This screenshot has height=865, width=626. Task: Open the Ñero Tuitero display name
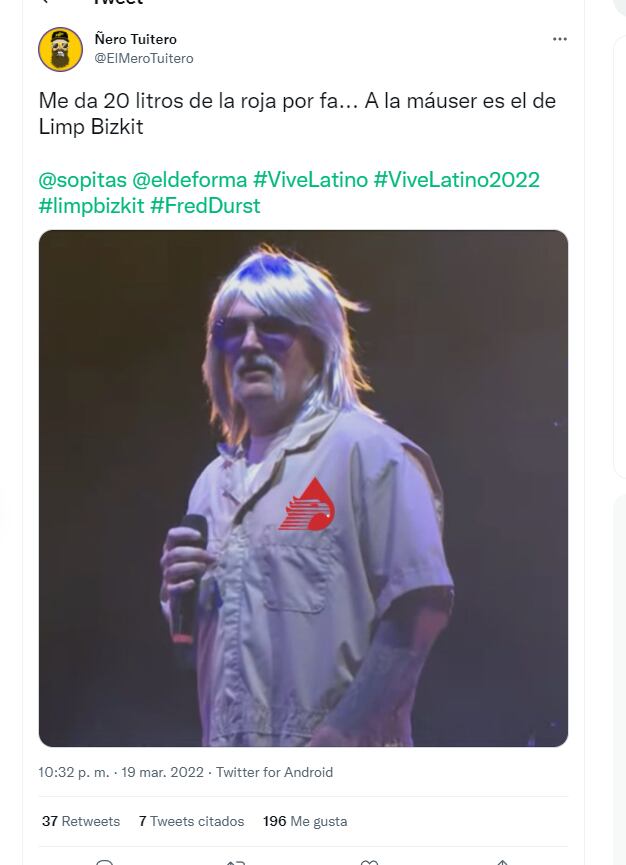[135, 39]
